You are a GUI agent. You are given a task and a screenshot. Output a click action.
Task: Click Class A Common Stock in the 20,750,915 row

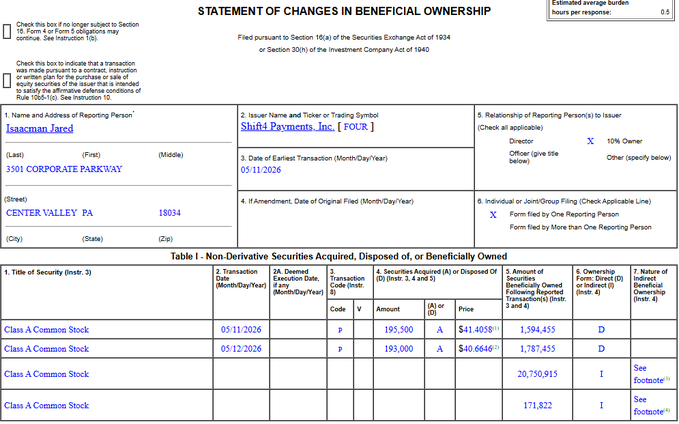(x=46, y=374)
